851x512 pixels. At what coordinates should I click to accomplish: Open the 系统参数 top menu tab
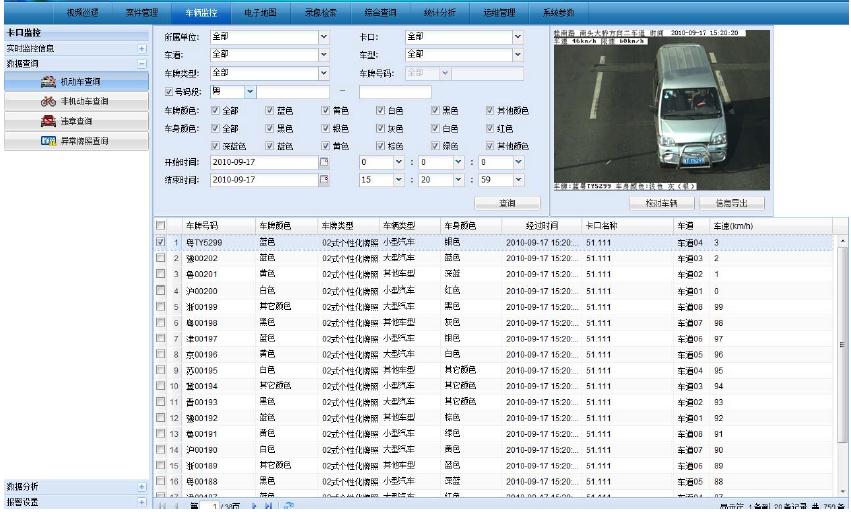(x=558, y=12)
